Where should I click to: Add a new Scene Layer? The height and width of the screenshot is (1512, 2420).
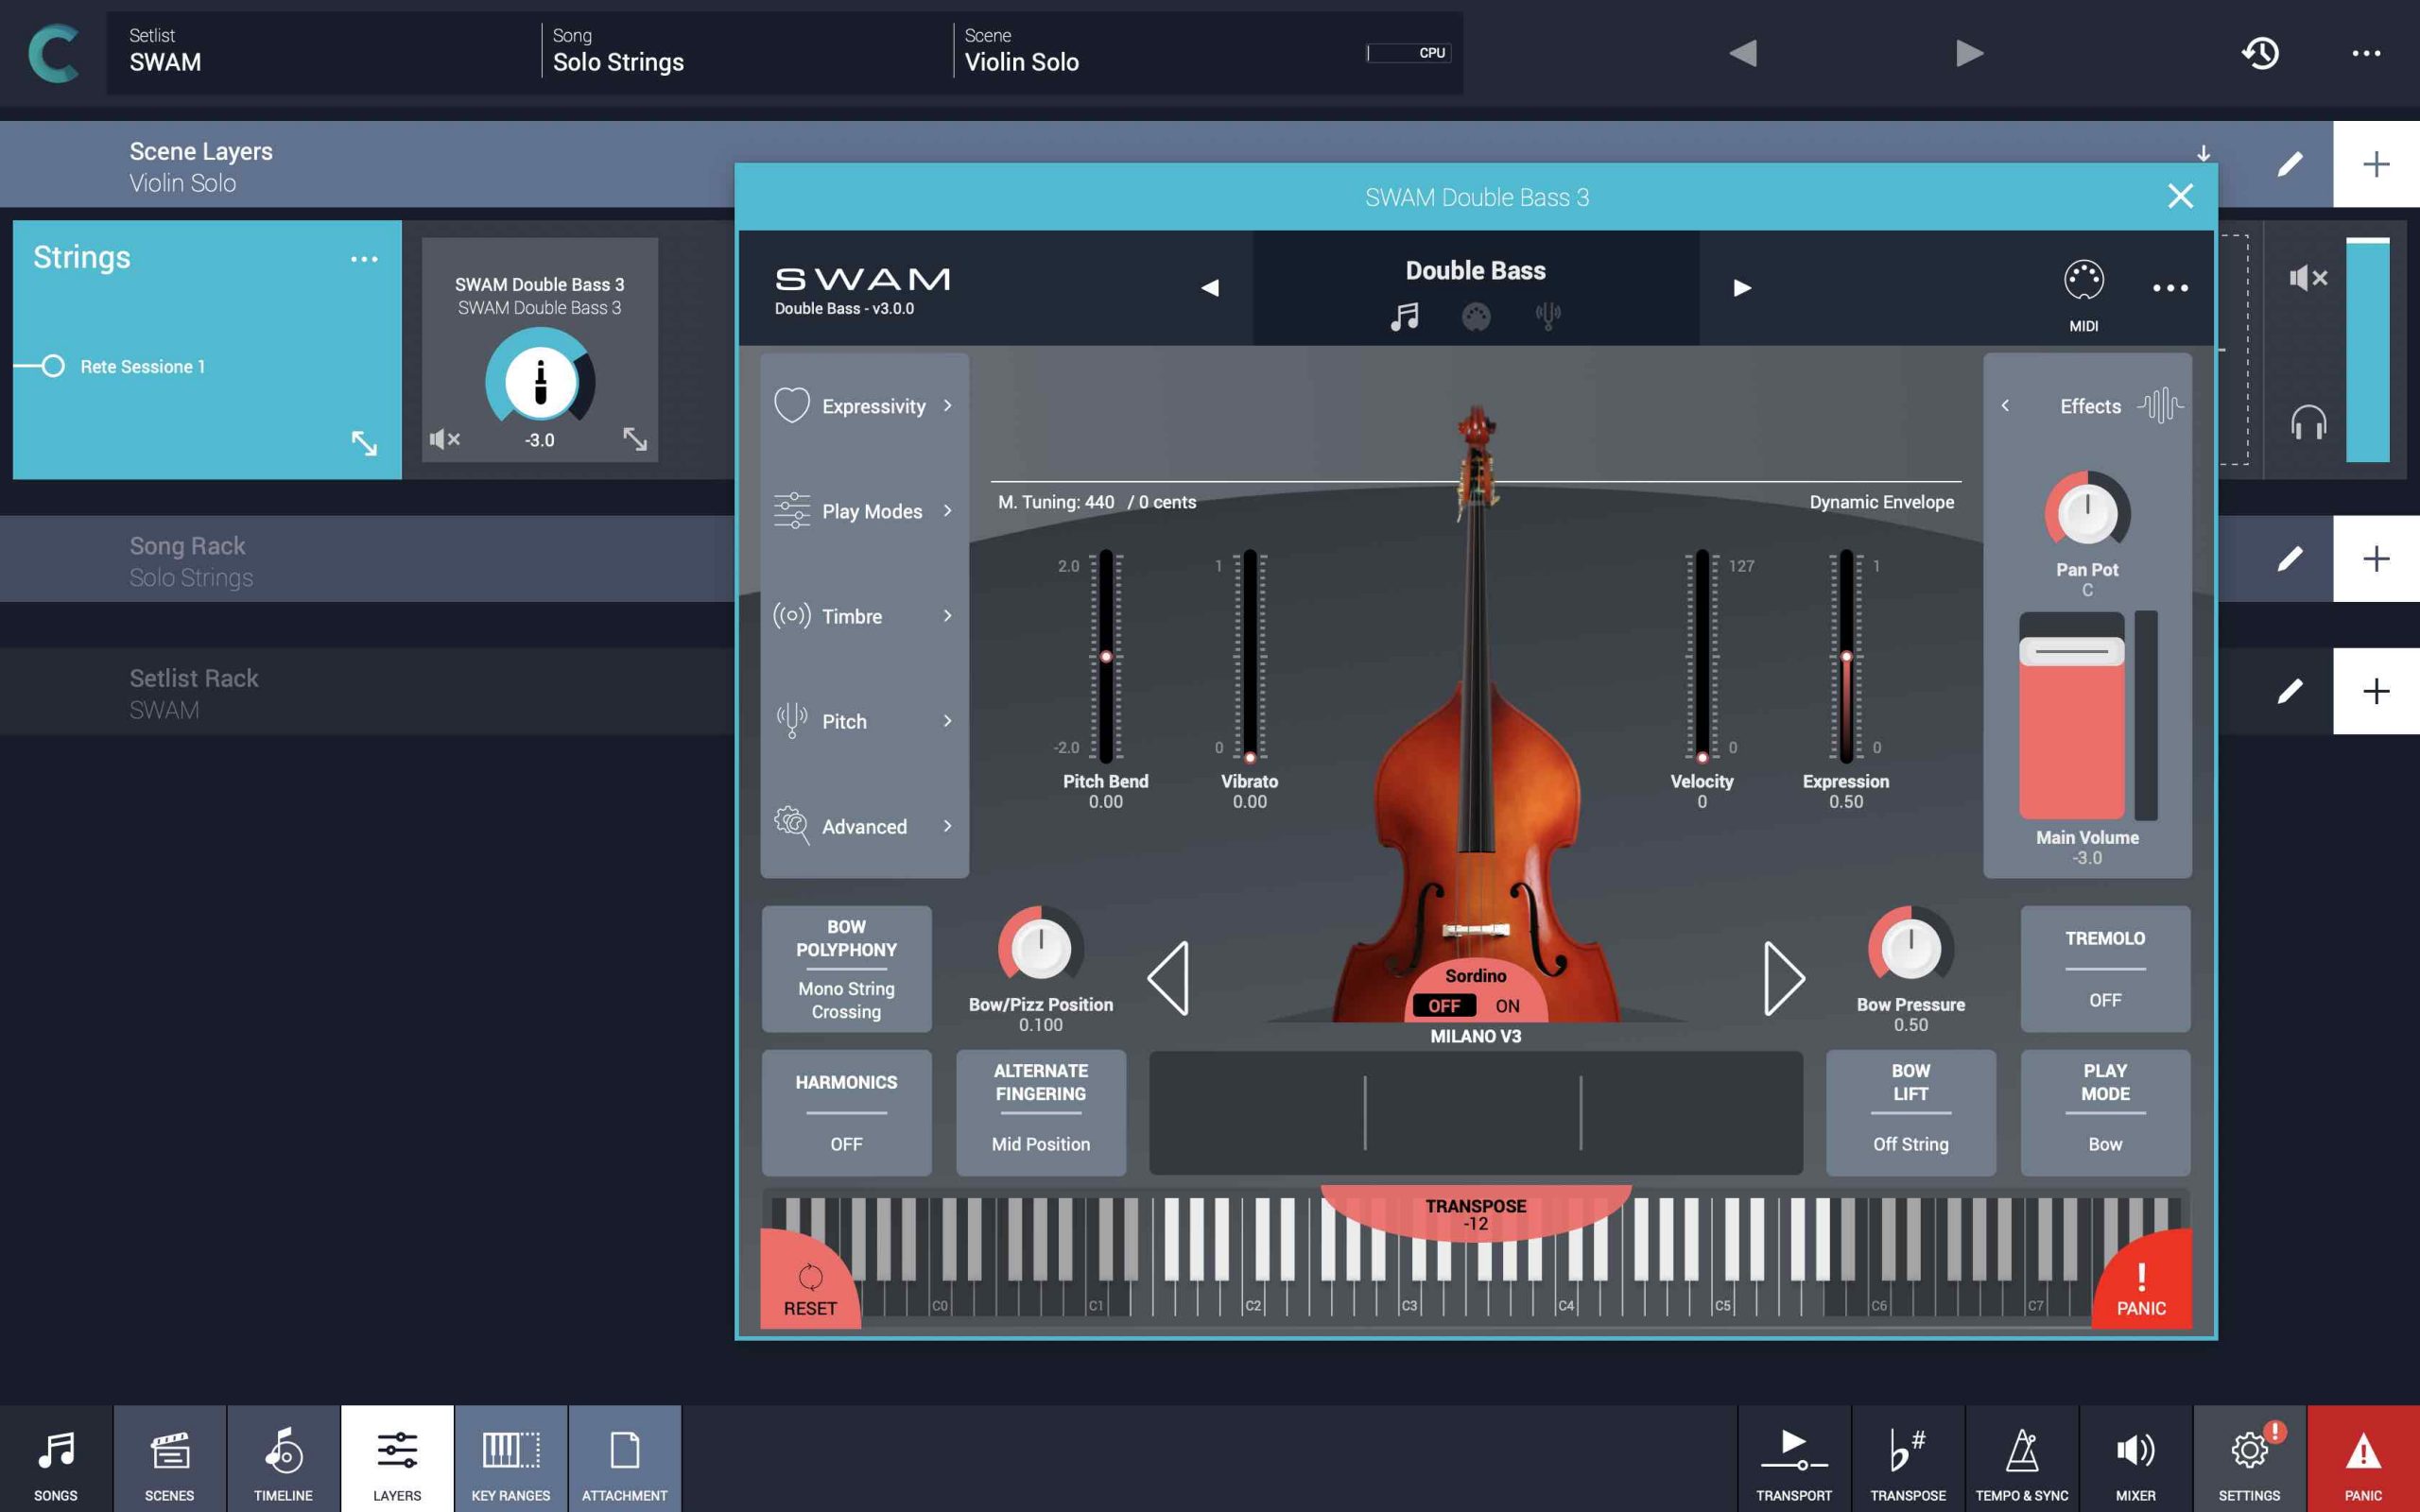tap(2377, 164)
